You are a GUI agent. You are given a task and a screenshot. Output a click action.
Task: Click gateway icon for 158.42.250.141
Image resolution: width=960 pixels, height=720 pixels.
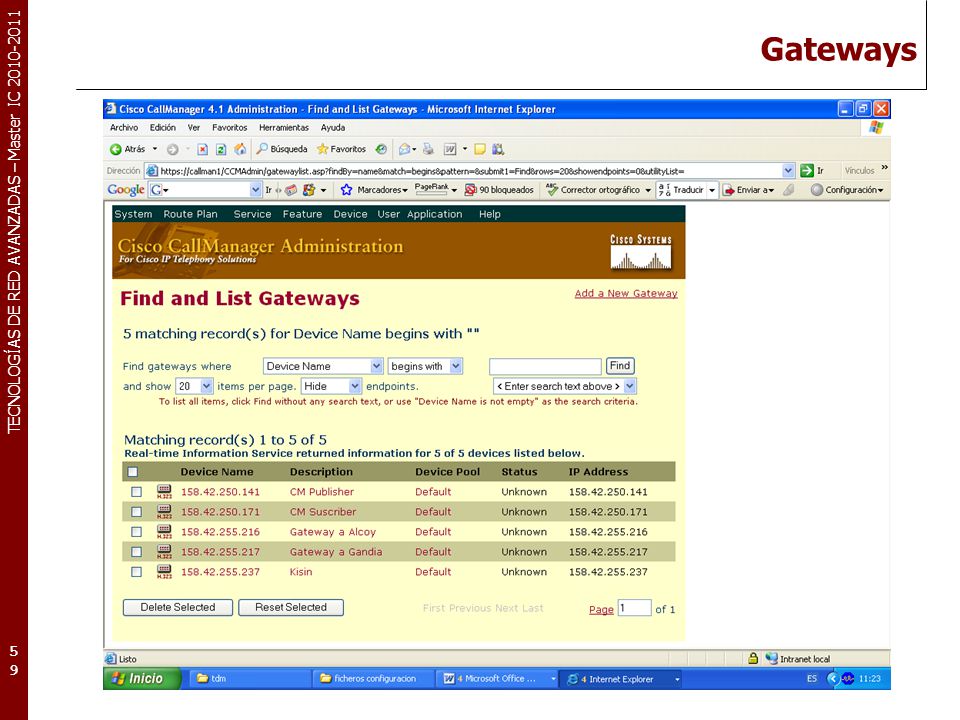[164, 492]
